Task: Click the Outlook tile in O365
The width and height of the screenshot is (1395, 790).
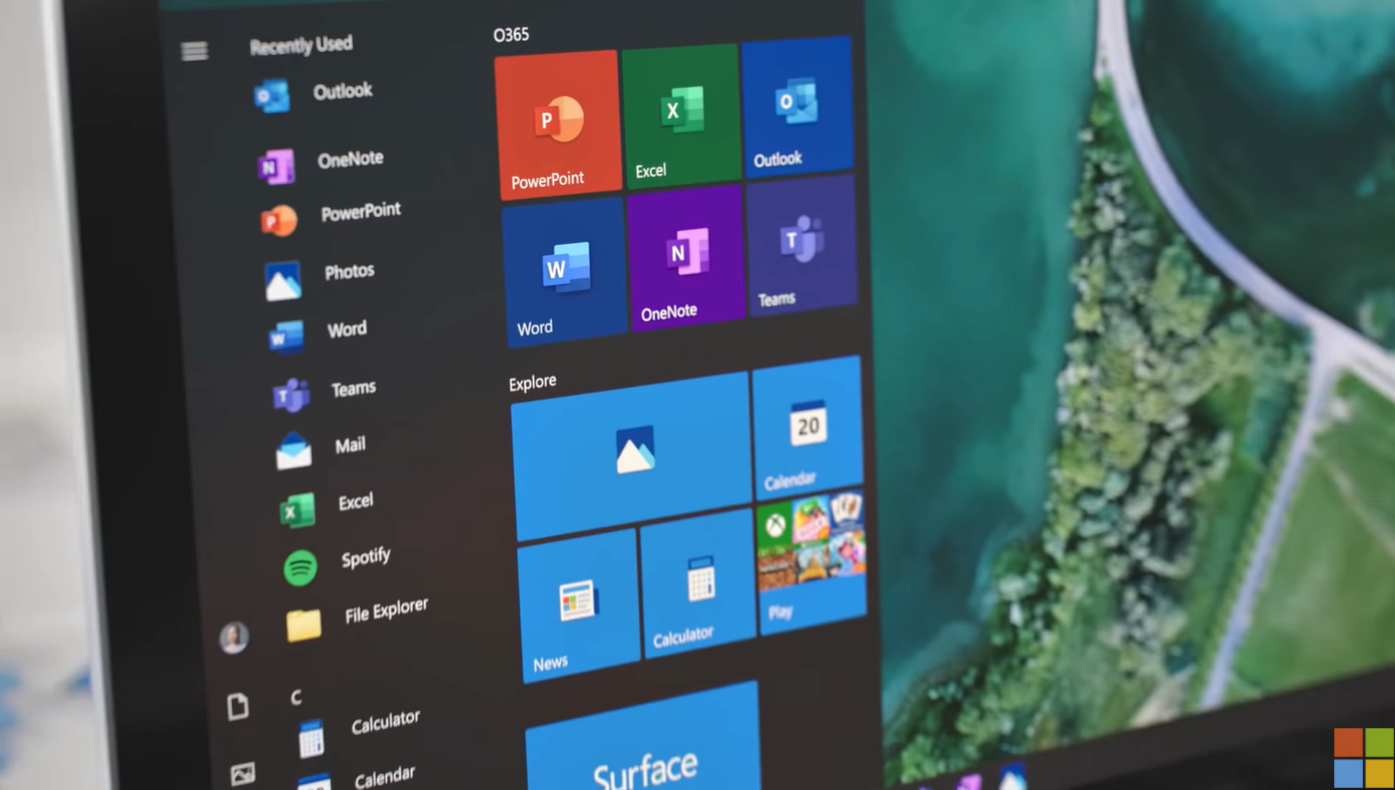Action: pyautogui.click(x=798, y=106)
